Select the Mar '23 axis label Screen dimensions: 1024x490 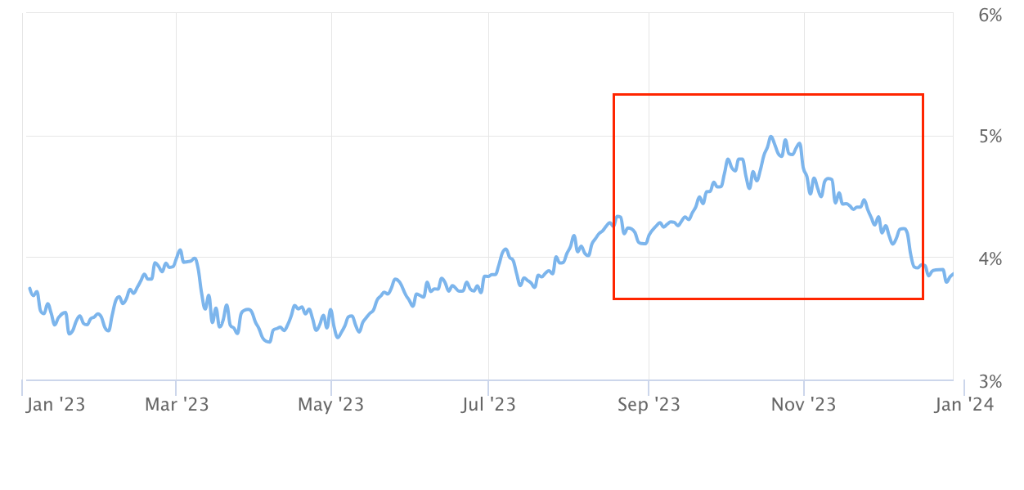click(176, 405)
